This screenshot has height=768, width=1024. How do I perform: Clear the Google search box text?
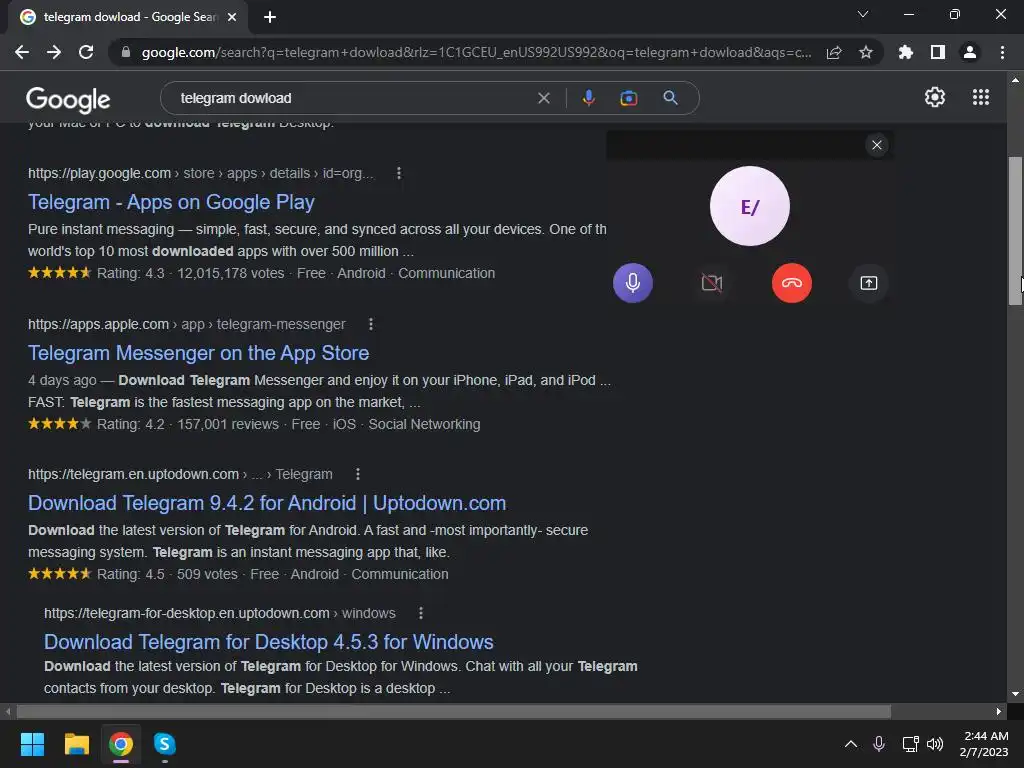543,98
